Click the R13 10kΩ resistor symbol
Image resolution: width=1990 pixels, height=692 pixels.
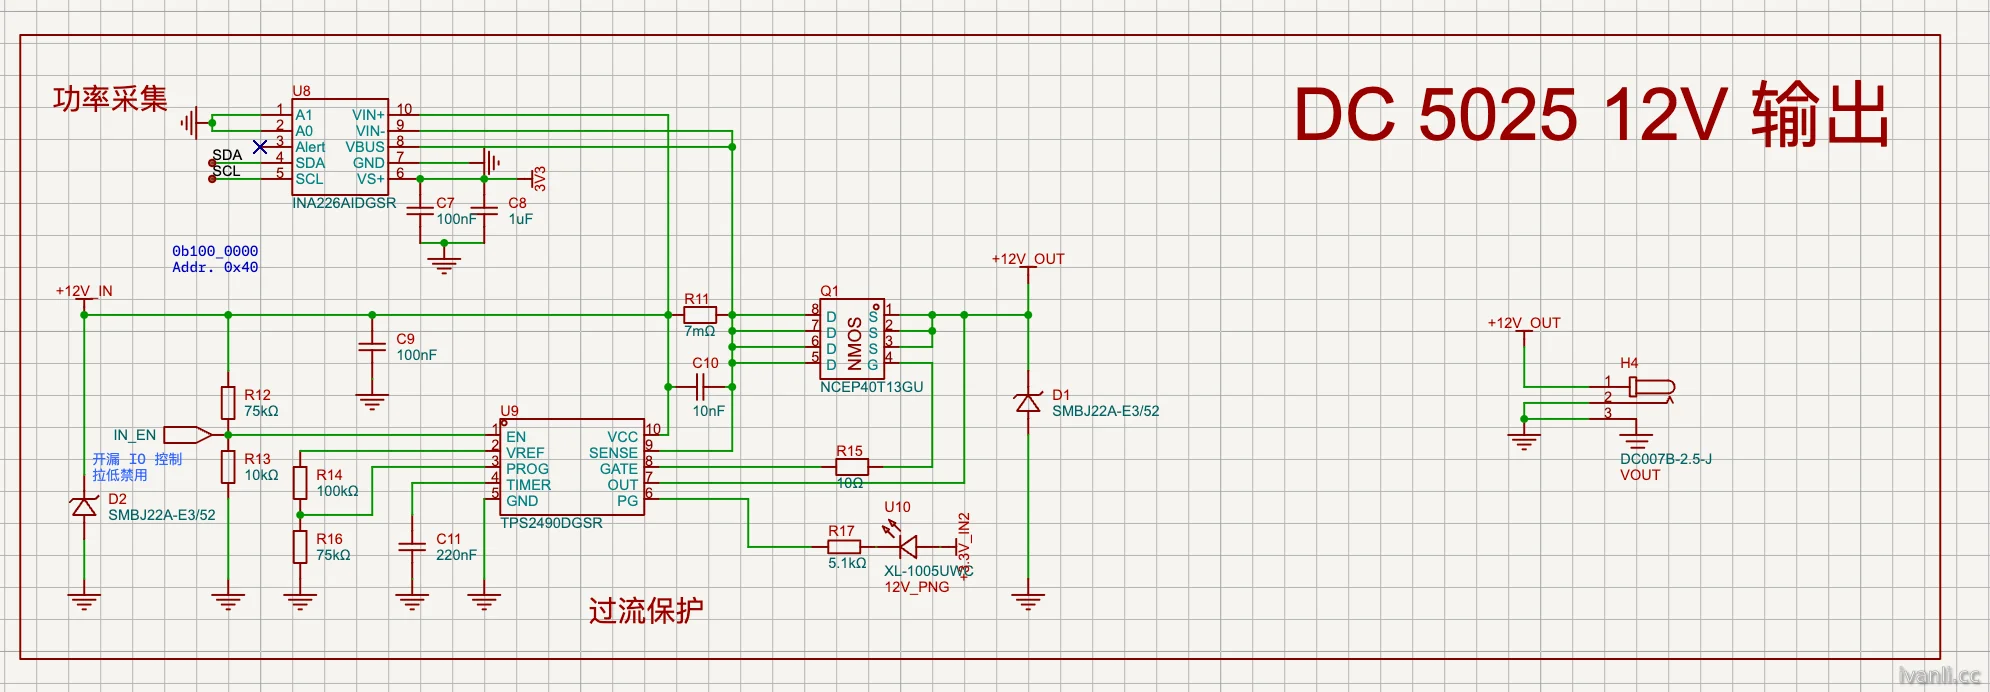coord(228,467)
